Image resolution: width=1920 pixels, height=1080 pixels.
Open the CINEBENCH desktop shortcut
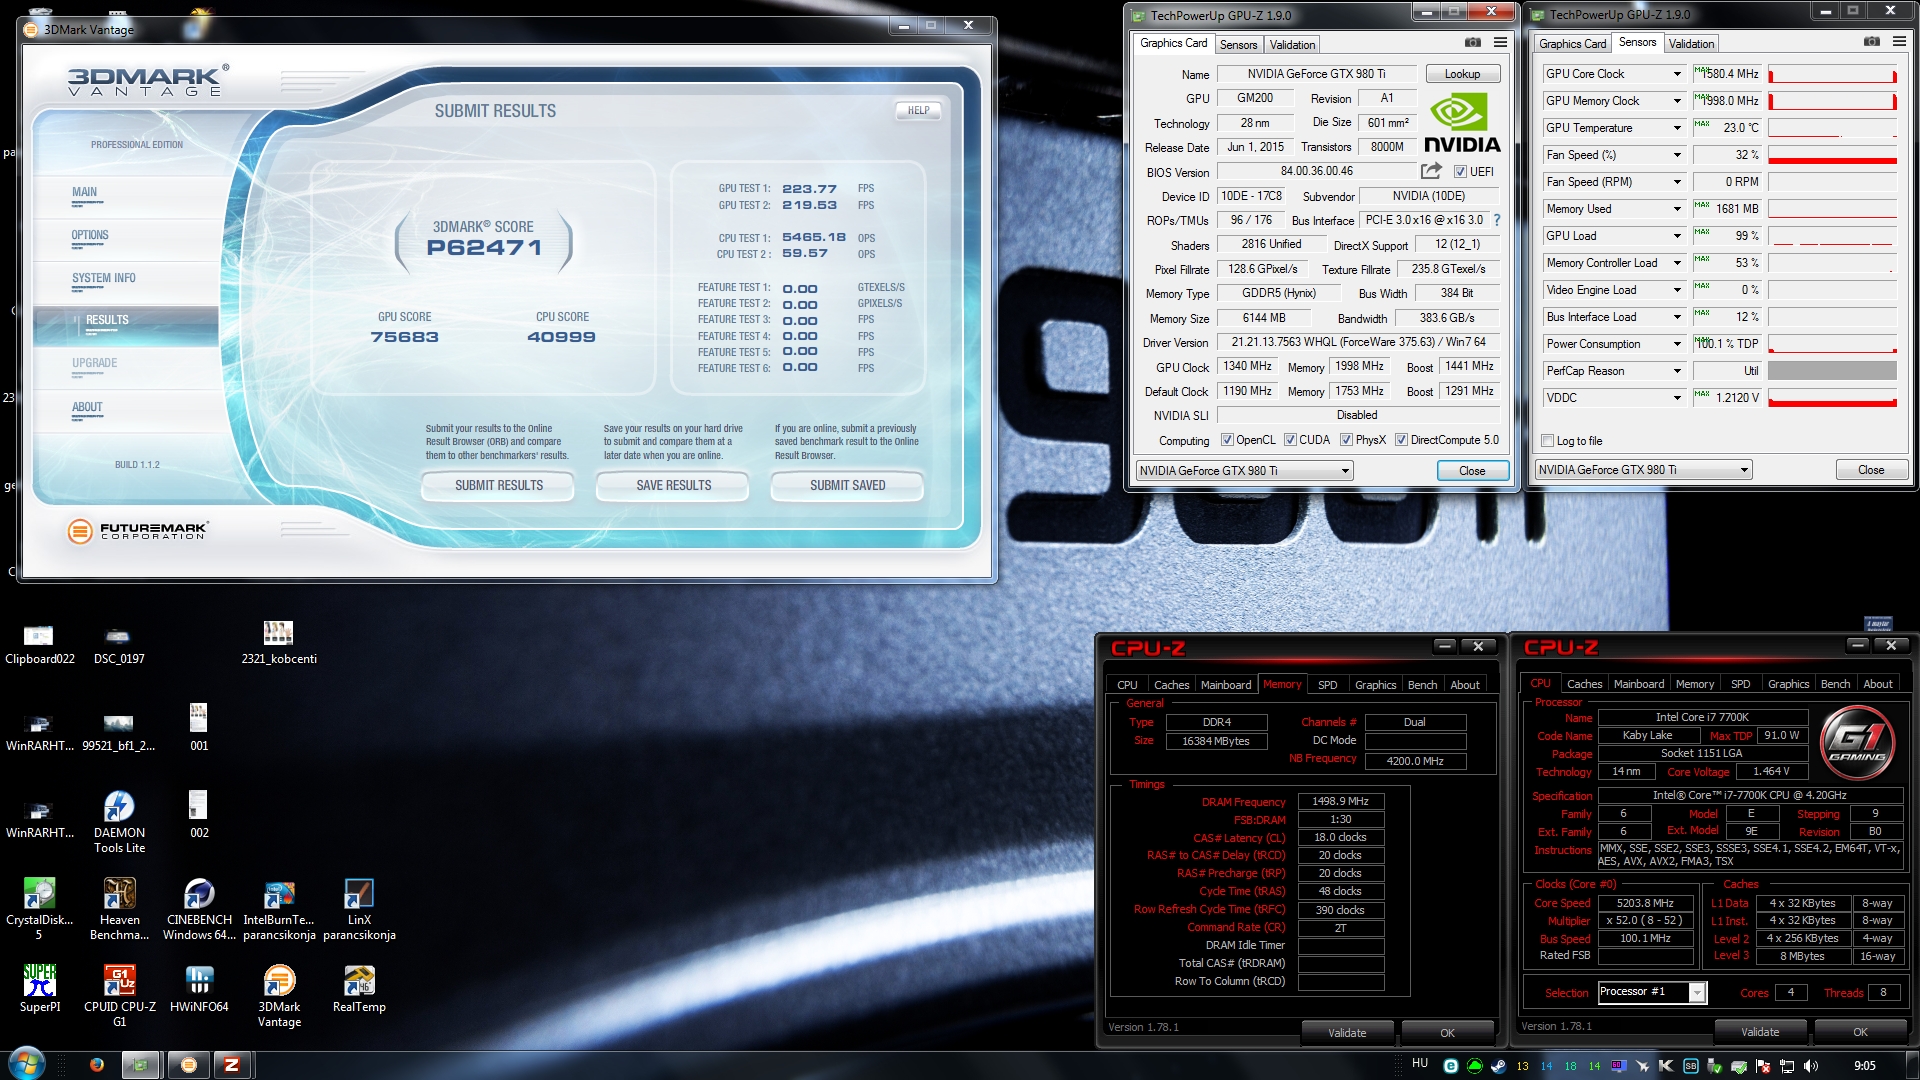199,894
